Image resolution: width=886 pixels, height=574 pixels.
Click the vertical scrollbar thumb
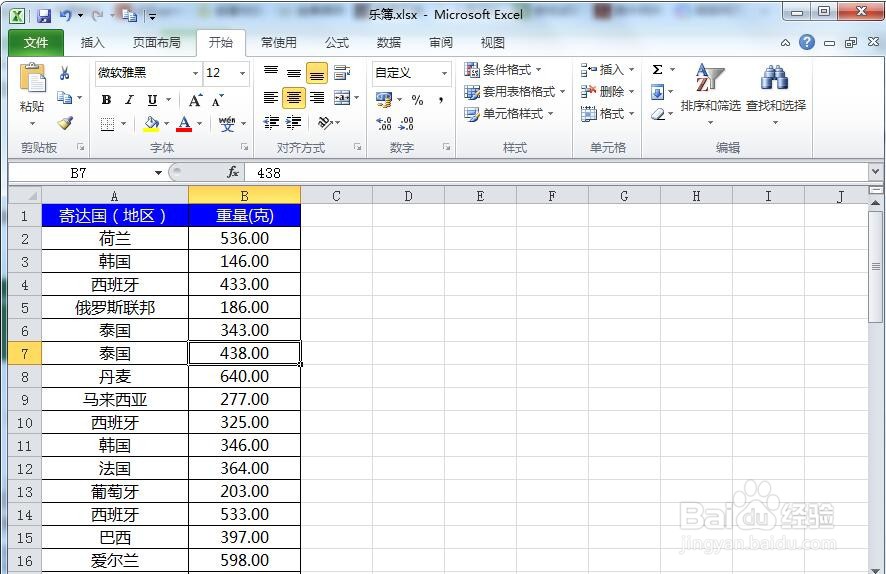click(x=875, y=266)
